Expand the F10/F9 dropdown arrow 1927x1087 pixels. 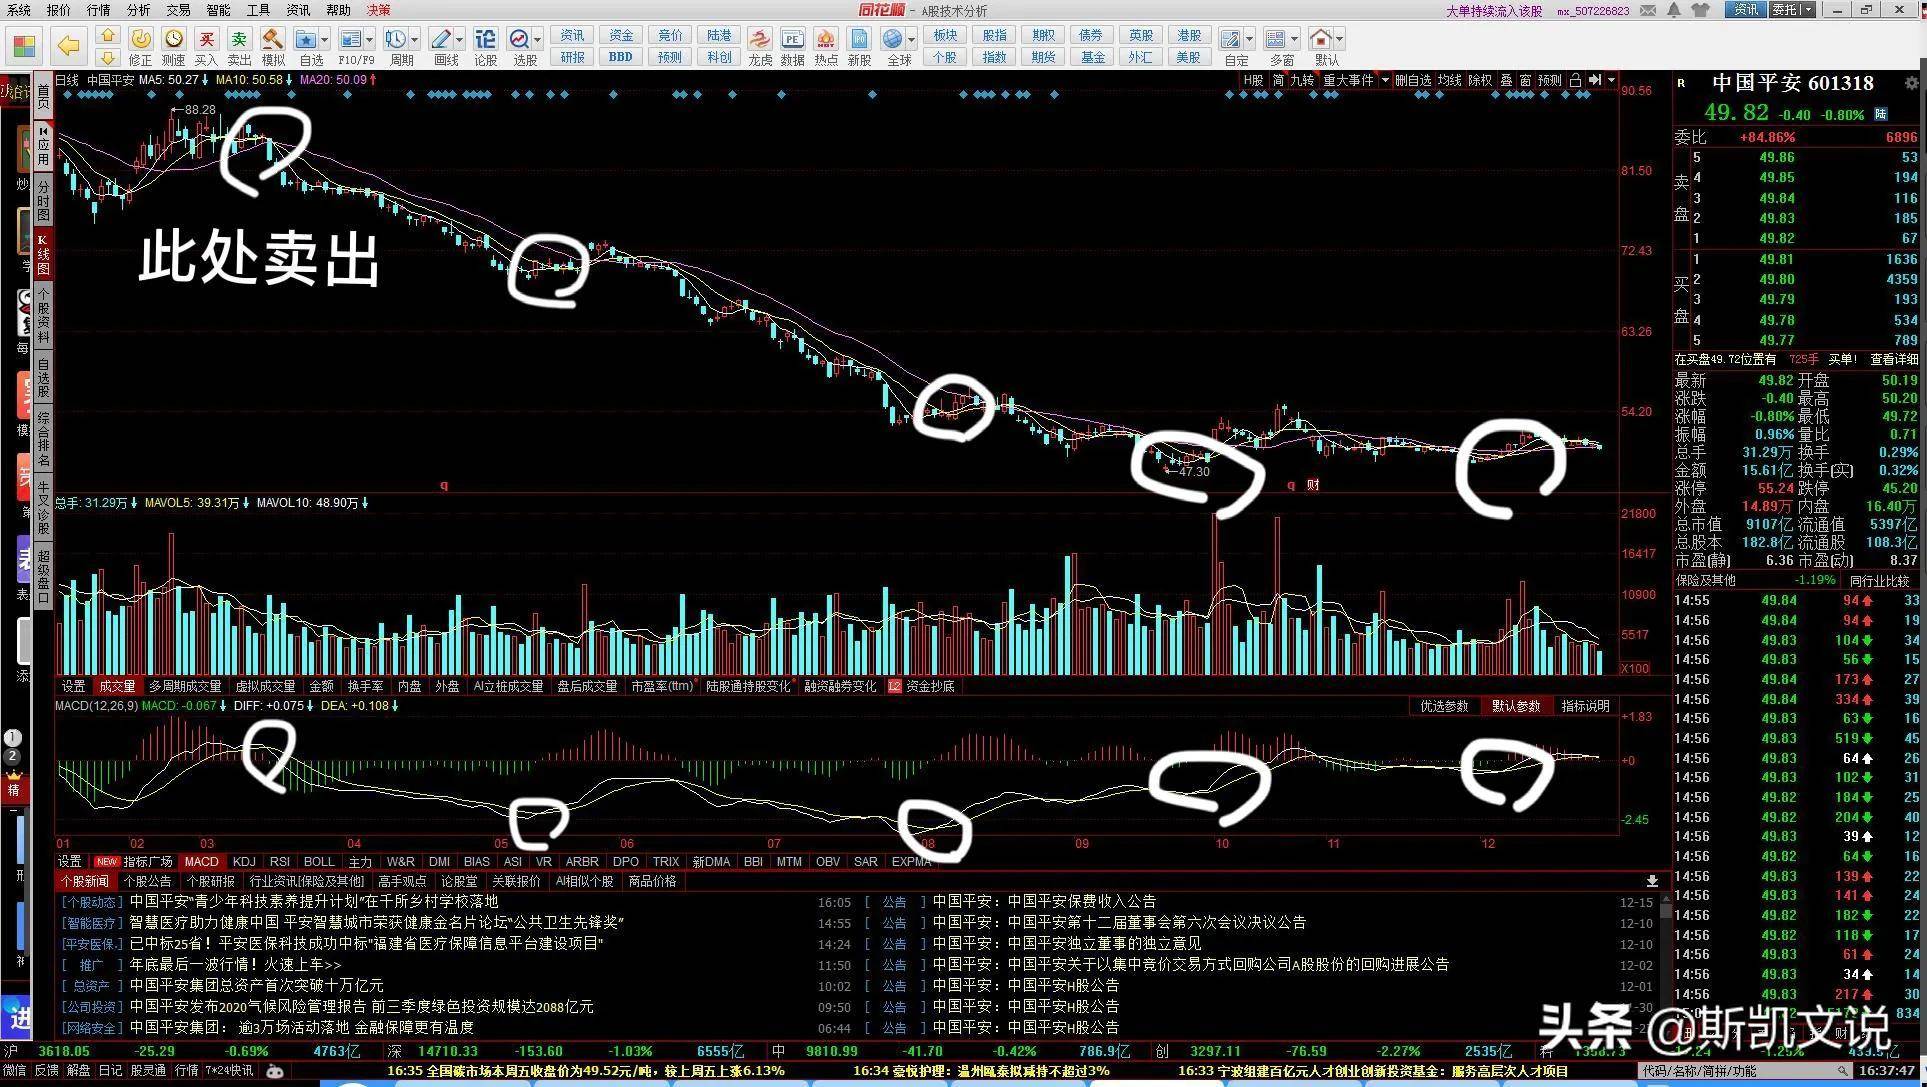point(370,40)
